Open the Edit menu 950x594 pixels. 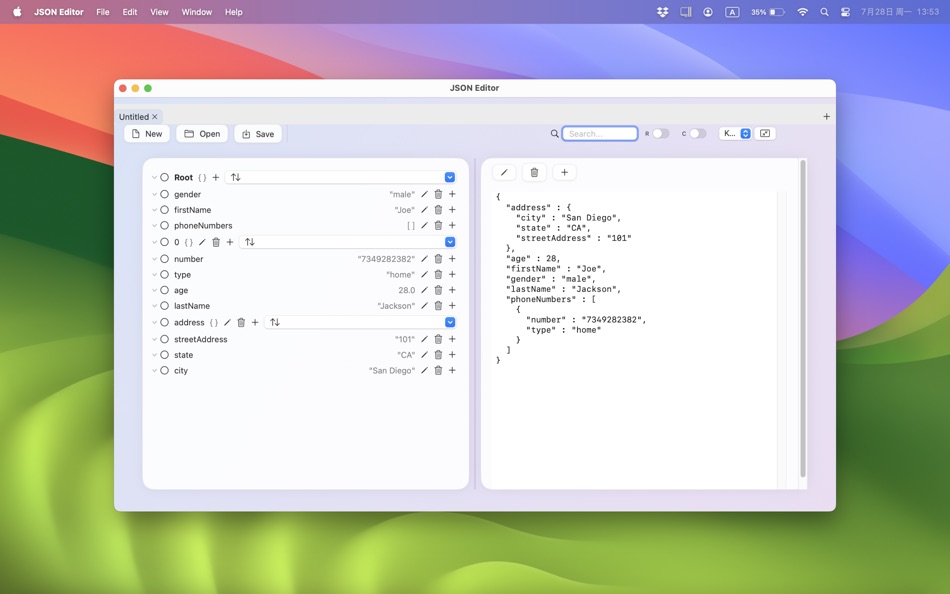coord(130,12)
